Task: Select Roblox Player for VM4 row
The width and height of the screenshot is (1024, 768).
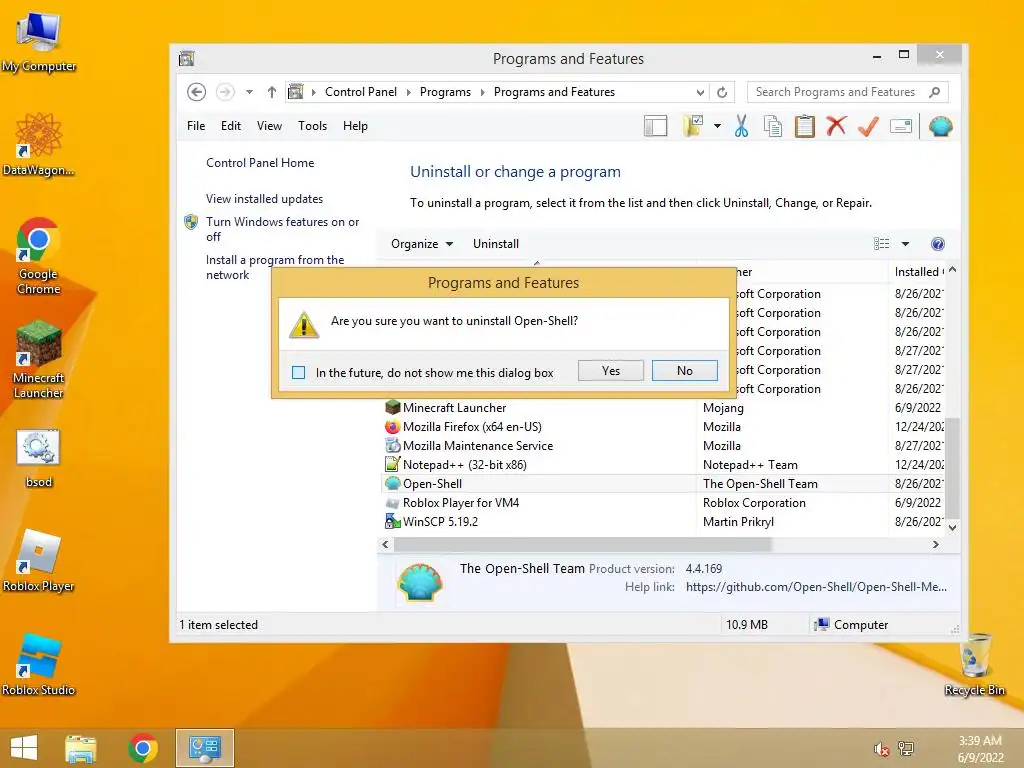Action: (663, 502)
